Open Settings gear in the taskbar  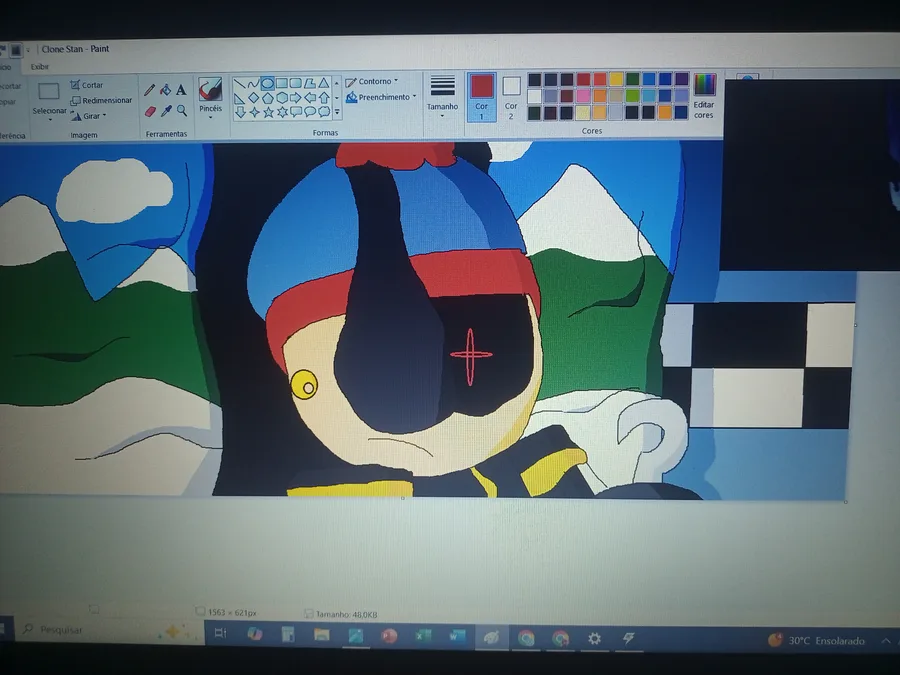594,638
